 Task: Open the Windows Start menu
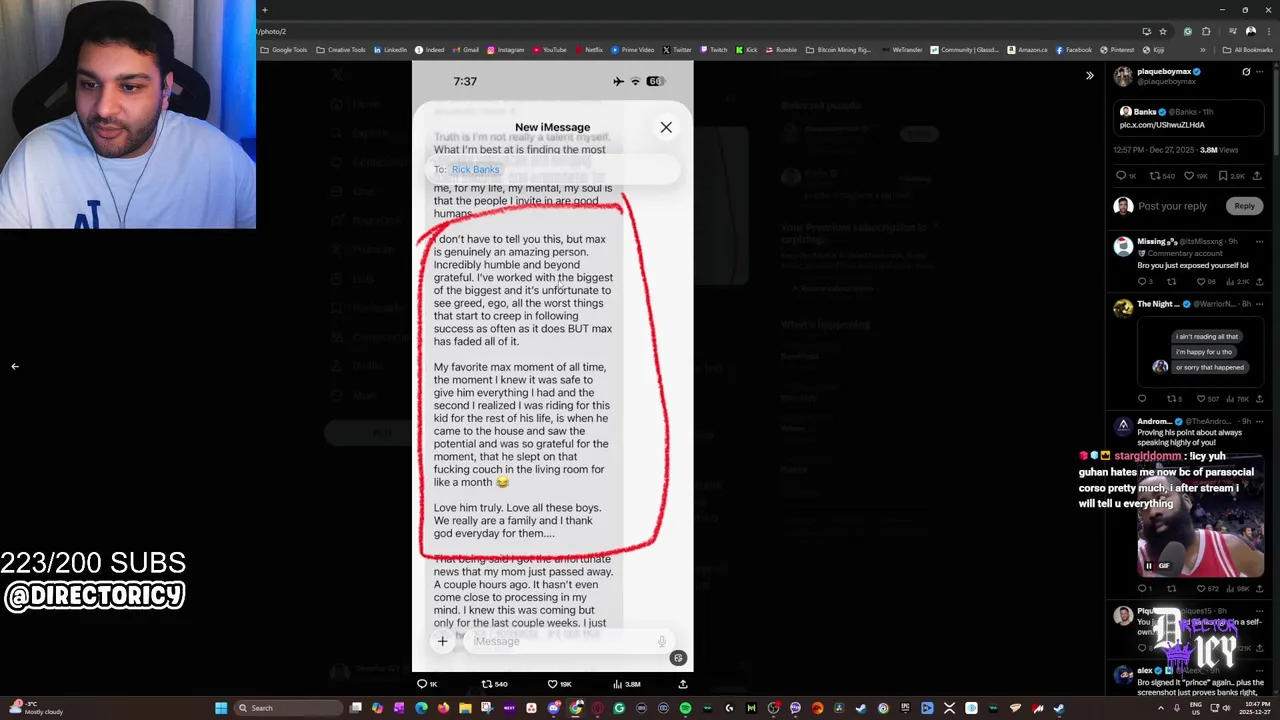click(221, 708)
